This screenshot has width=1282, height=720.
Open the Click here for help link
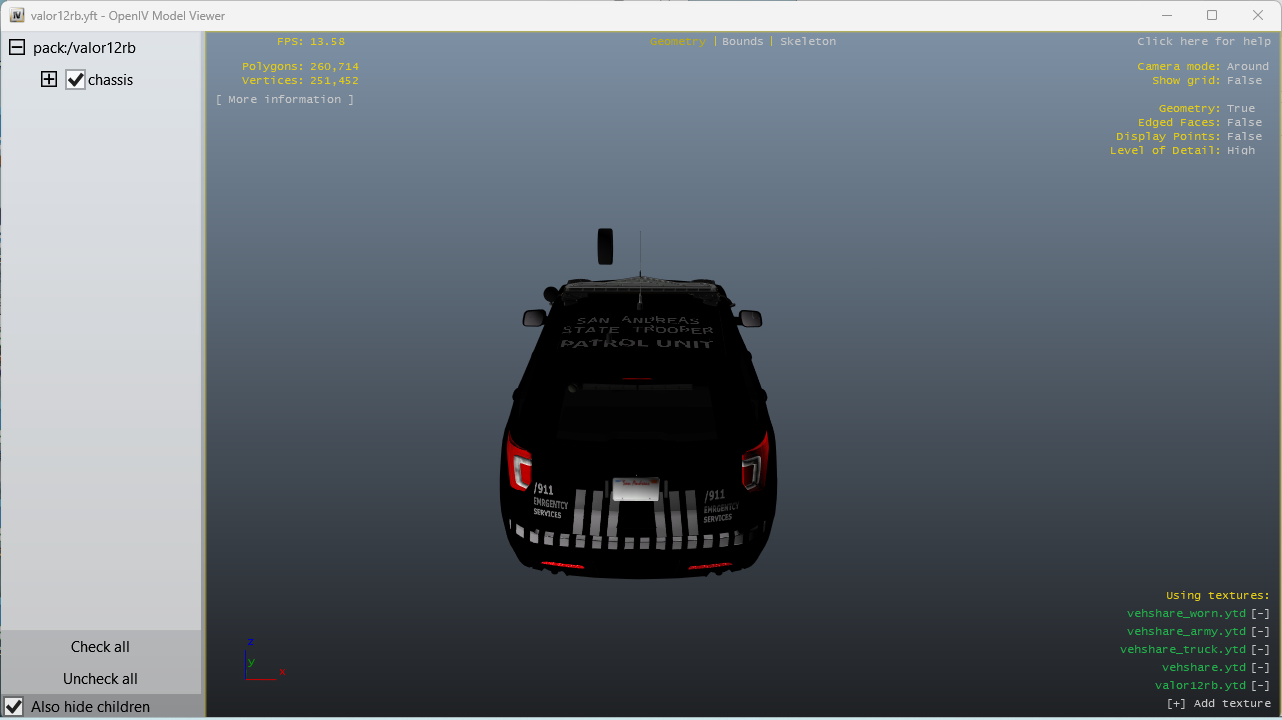tap(1203, 42)
